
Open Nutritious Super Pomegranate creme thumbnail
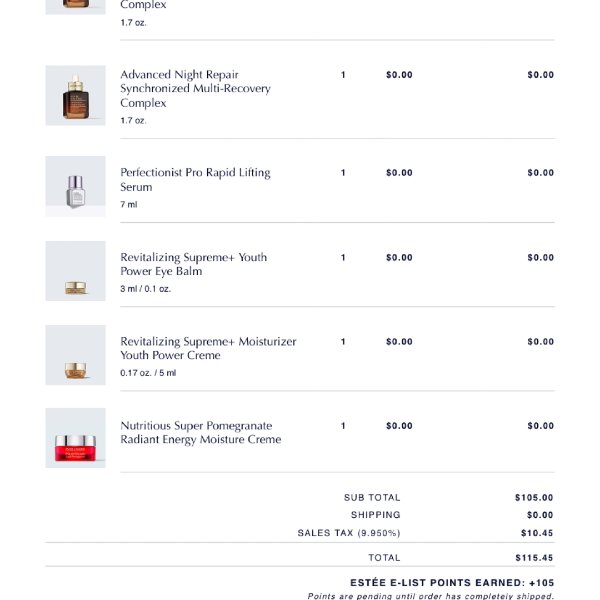pyautogui.click(x=75, y=438)
